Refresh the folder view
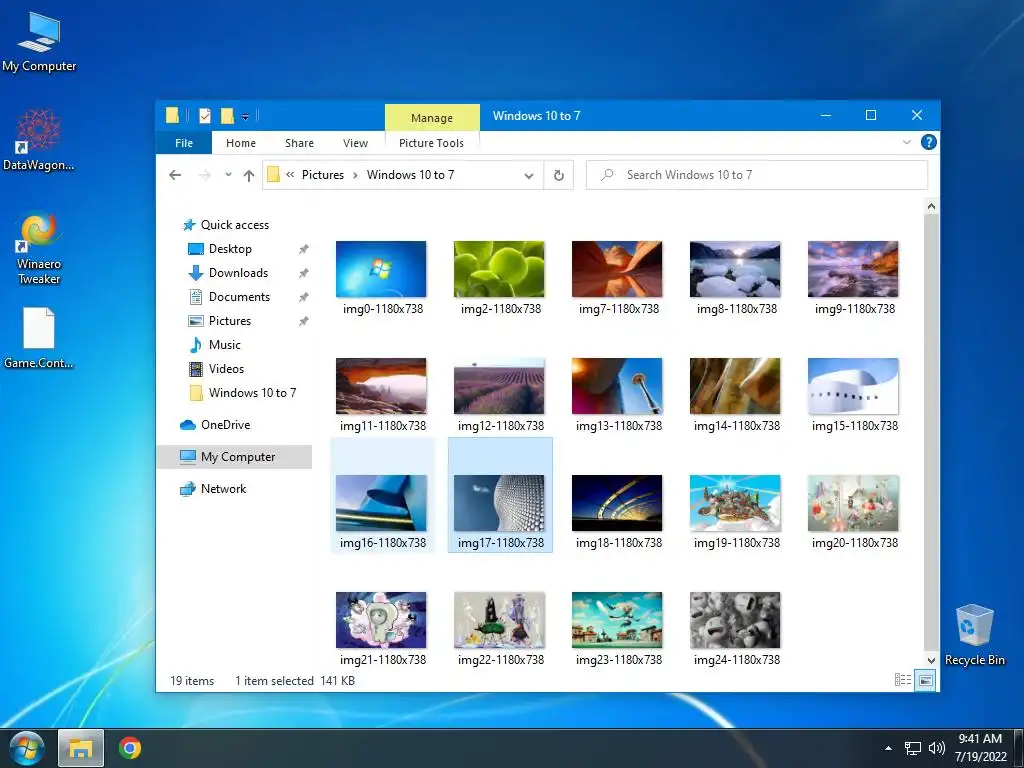Screen dimensions: 1024x768 (558, 175)
